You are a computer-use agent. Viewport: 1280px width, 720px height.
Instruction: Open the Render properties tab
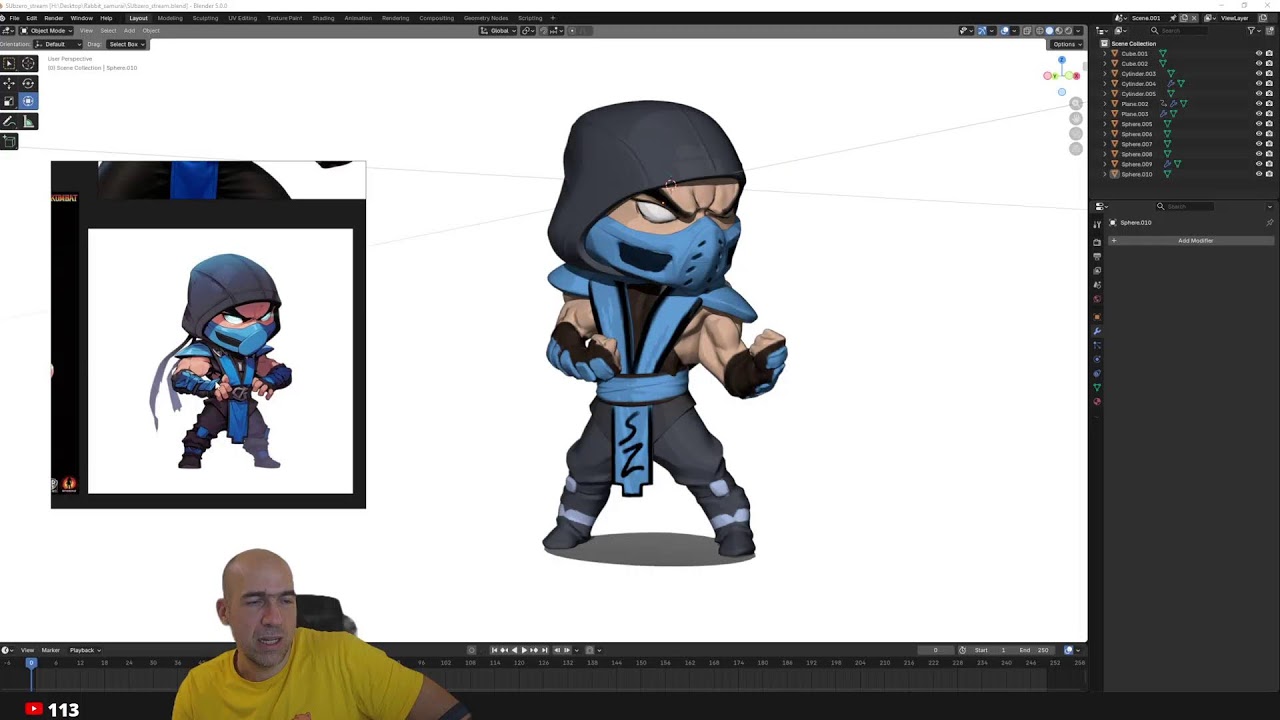(1097, 242)
